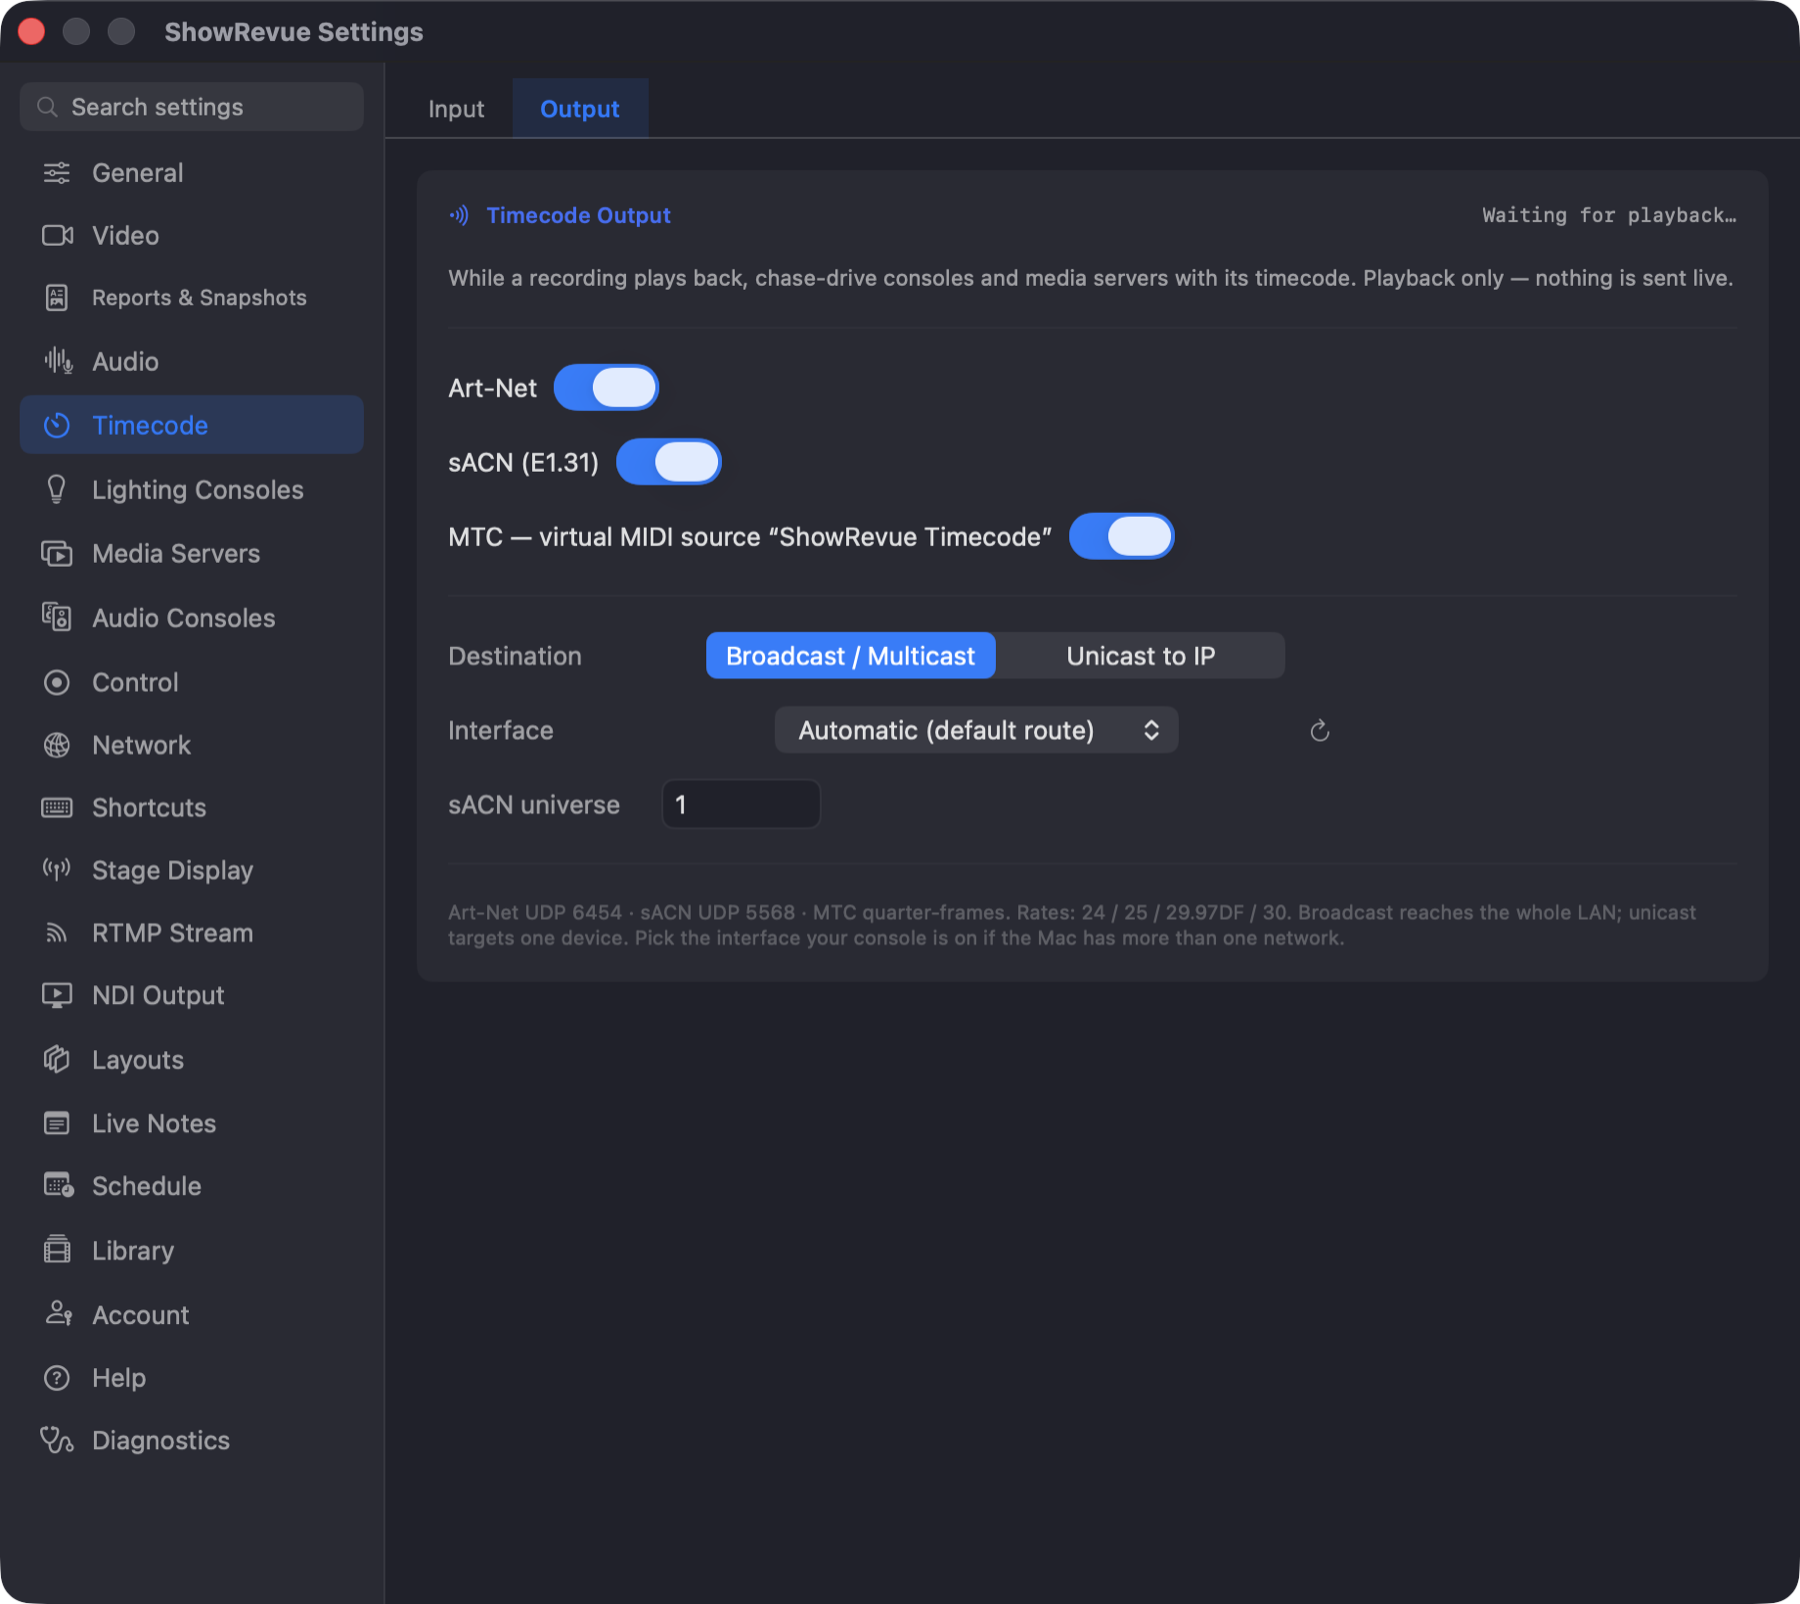Toggle MTC virtual MIDI source switch
The width and height of the screenshot is (1800, 1604).
tap(1121, 537)
